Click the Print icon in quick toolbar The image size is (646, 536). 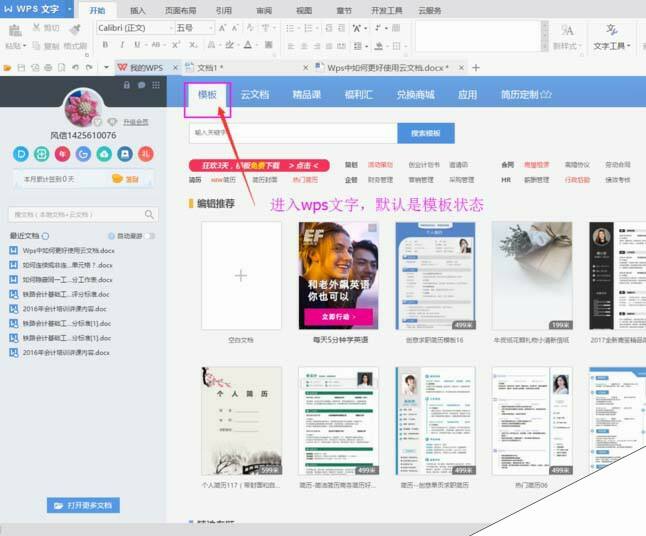tap(48, 68)
